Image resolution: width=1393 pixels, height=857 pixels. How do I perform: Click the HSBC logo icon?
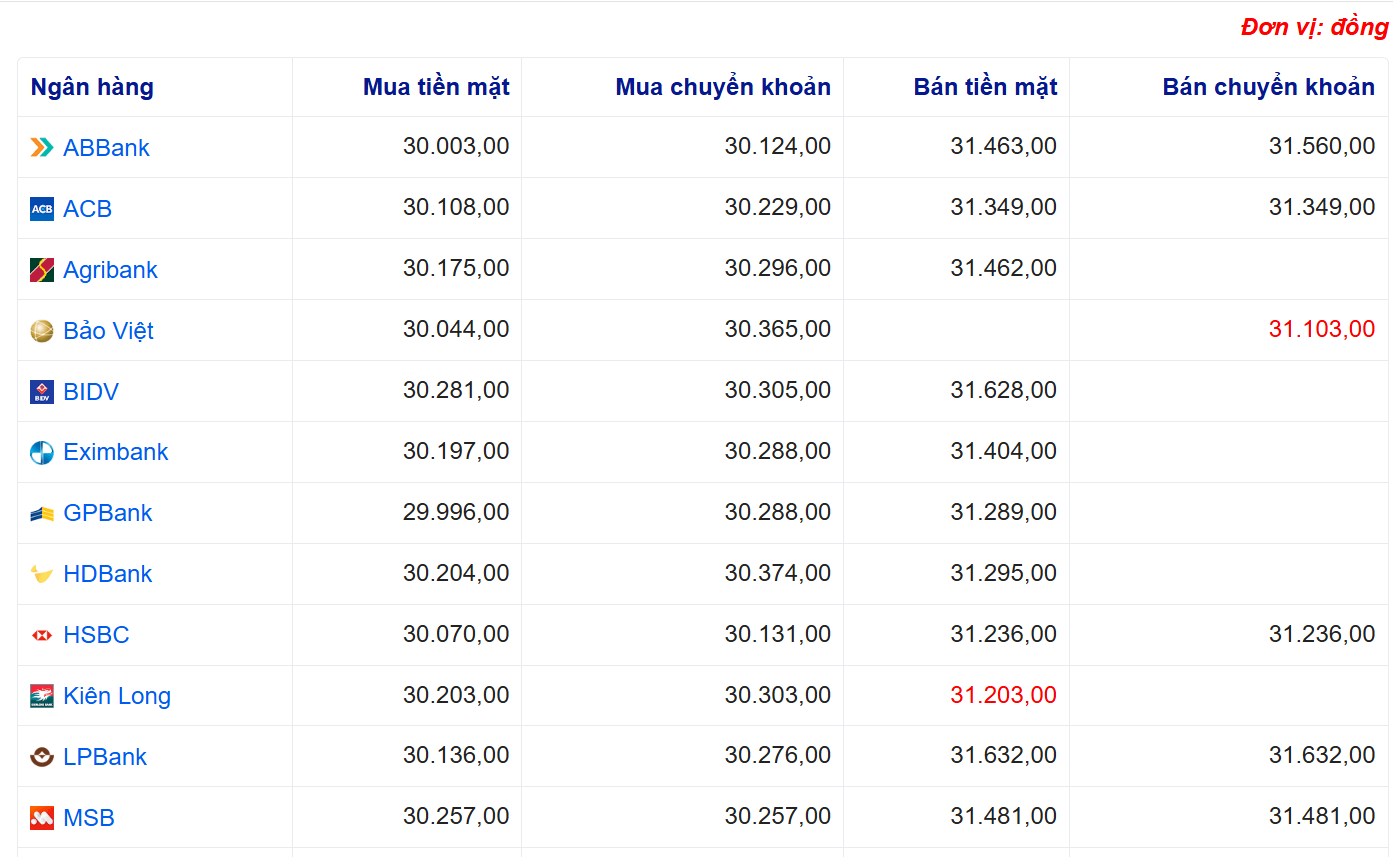(42, 635)
